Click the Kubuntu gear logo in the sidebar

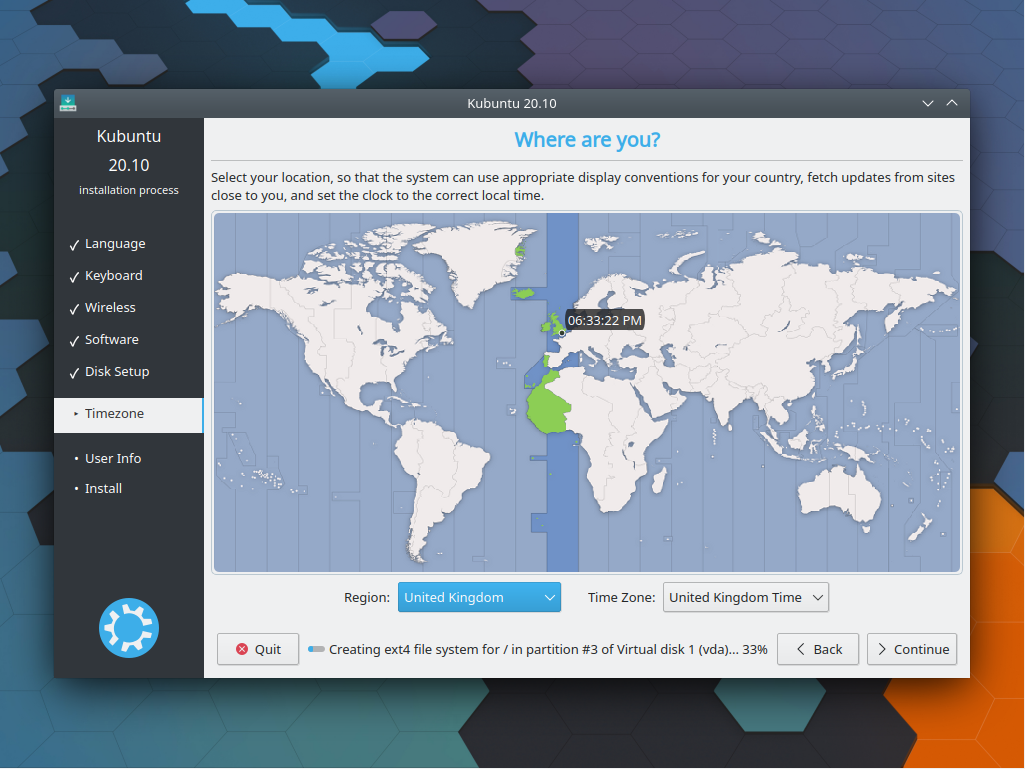point(129,628)
